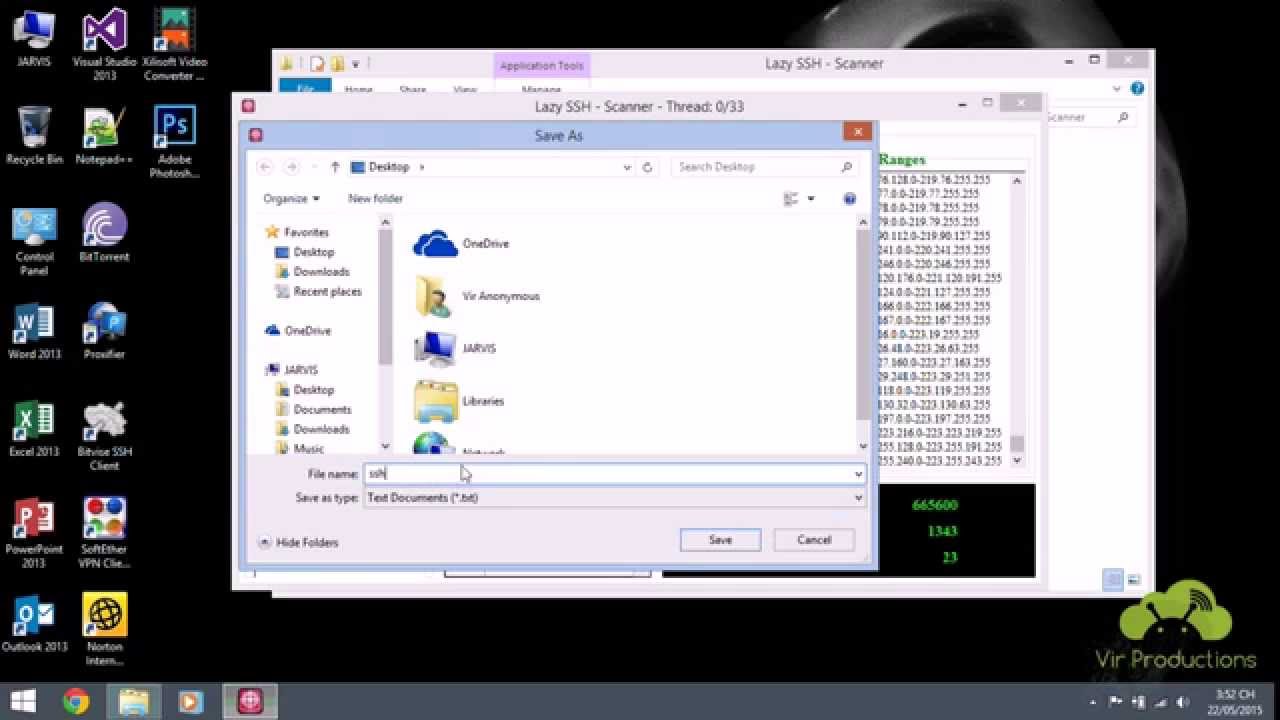Open the media player taskbar icon
This screenshot has width=1280, height=720.
pos(190,701)
